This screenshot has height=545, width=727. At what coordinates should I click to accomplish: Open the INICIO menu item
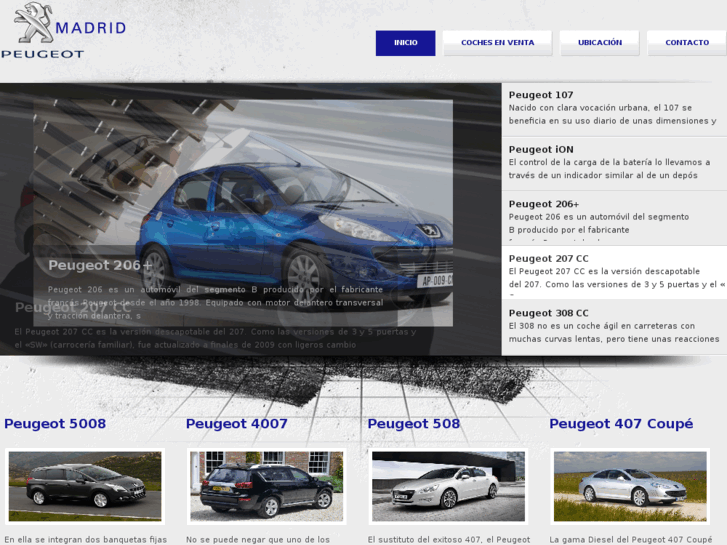click(405, 43)
